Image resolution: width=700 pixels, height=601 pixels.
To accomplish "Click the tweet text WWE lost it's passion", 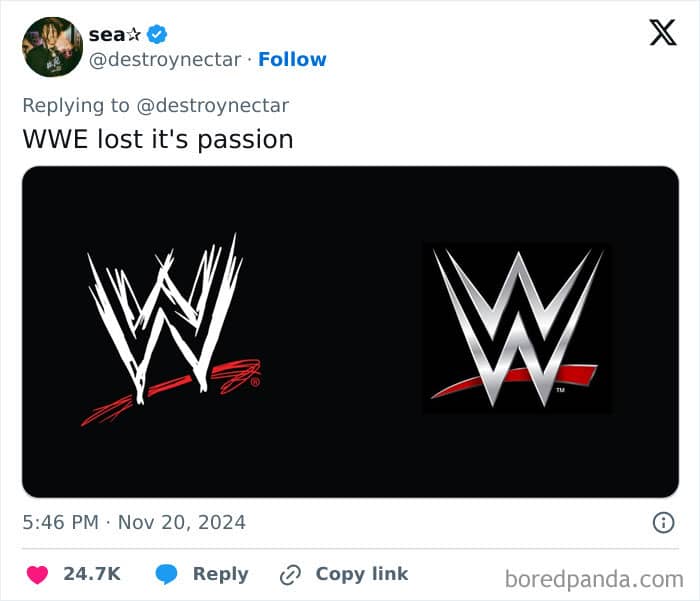I will click(158, 139).
